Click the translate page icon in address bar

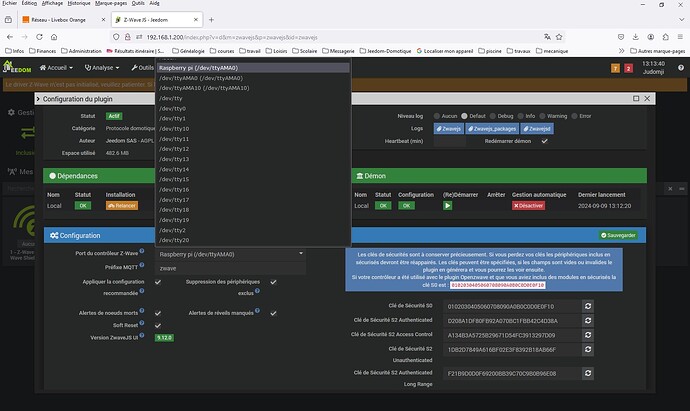click(x=547, y=37)
